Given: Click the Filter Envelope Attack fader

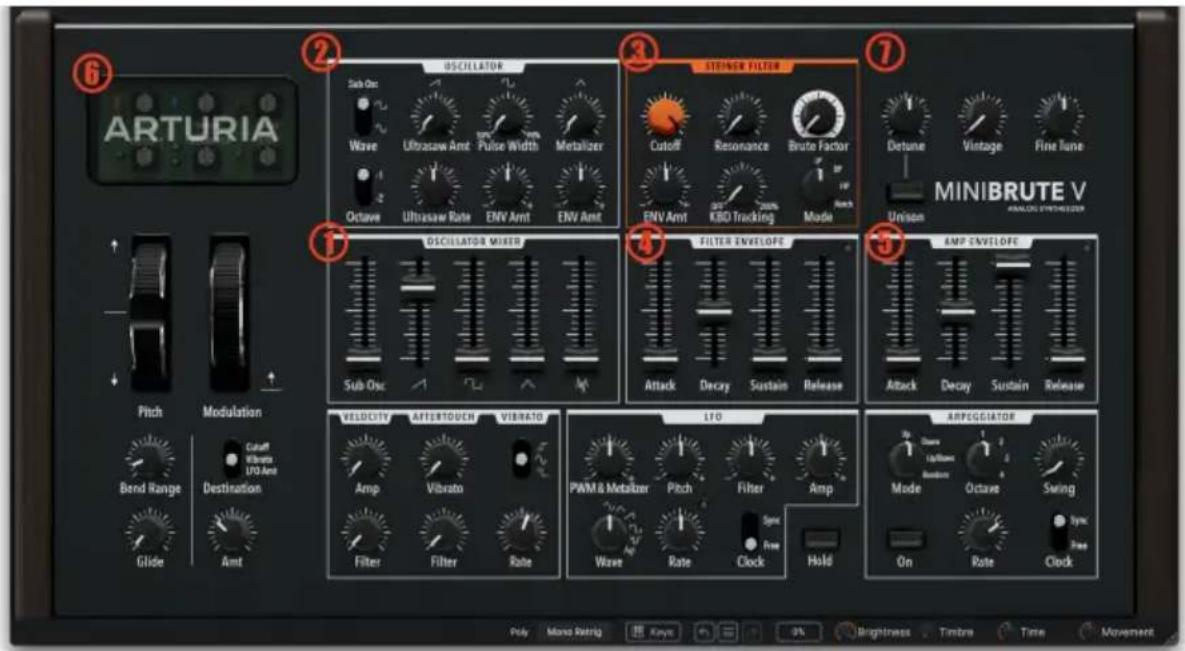Looking at the screenshot, I should pos(660,360).
